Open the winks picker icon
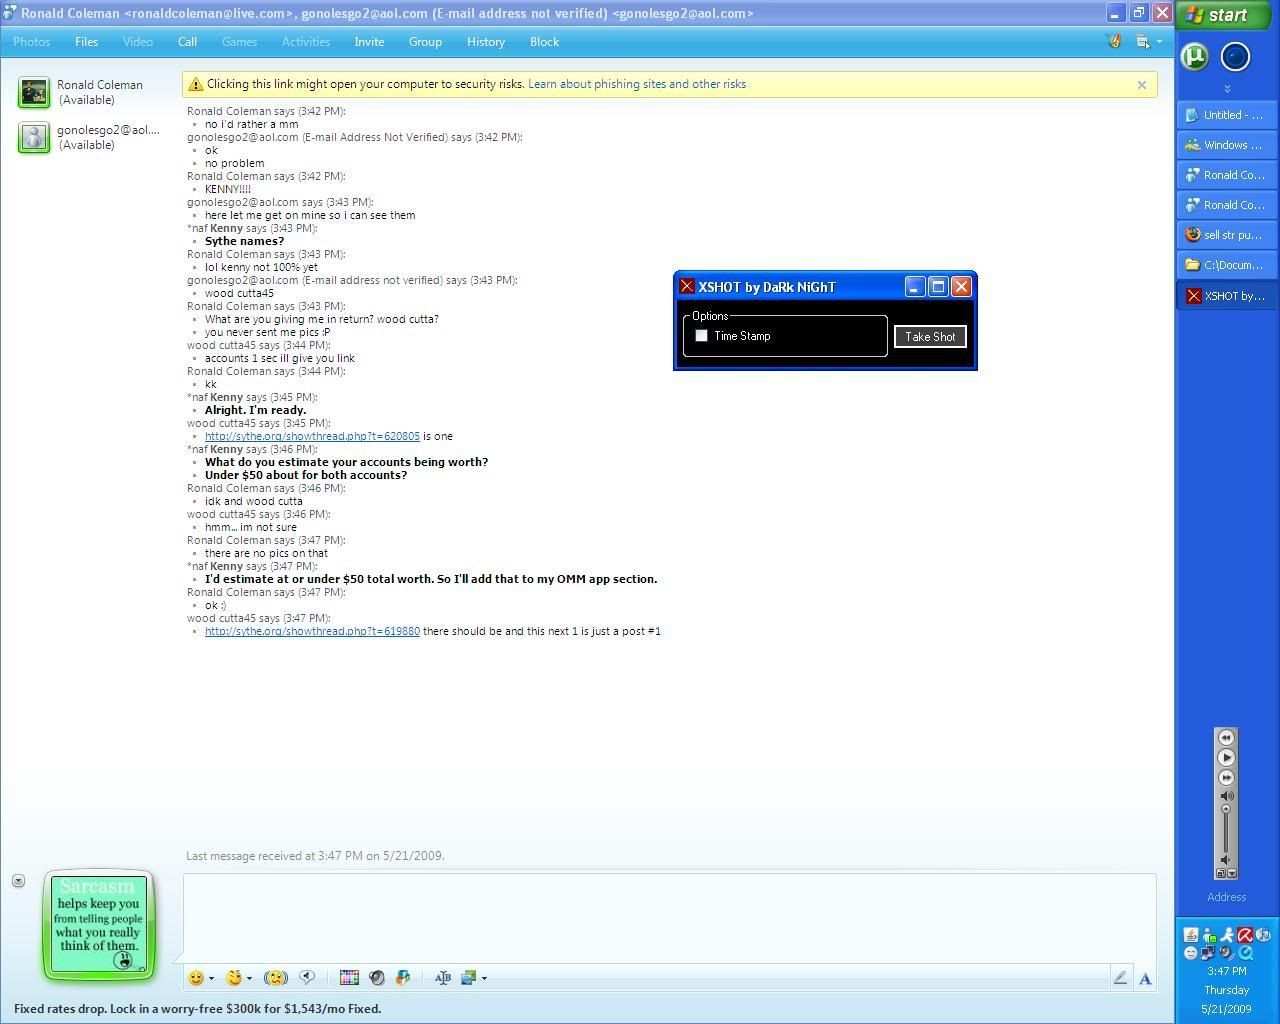 (234, 978)
